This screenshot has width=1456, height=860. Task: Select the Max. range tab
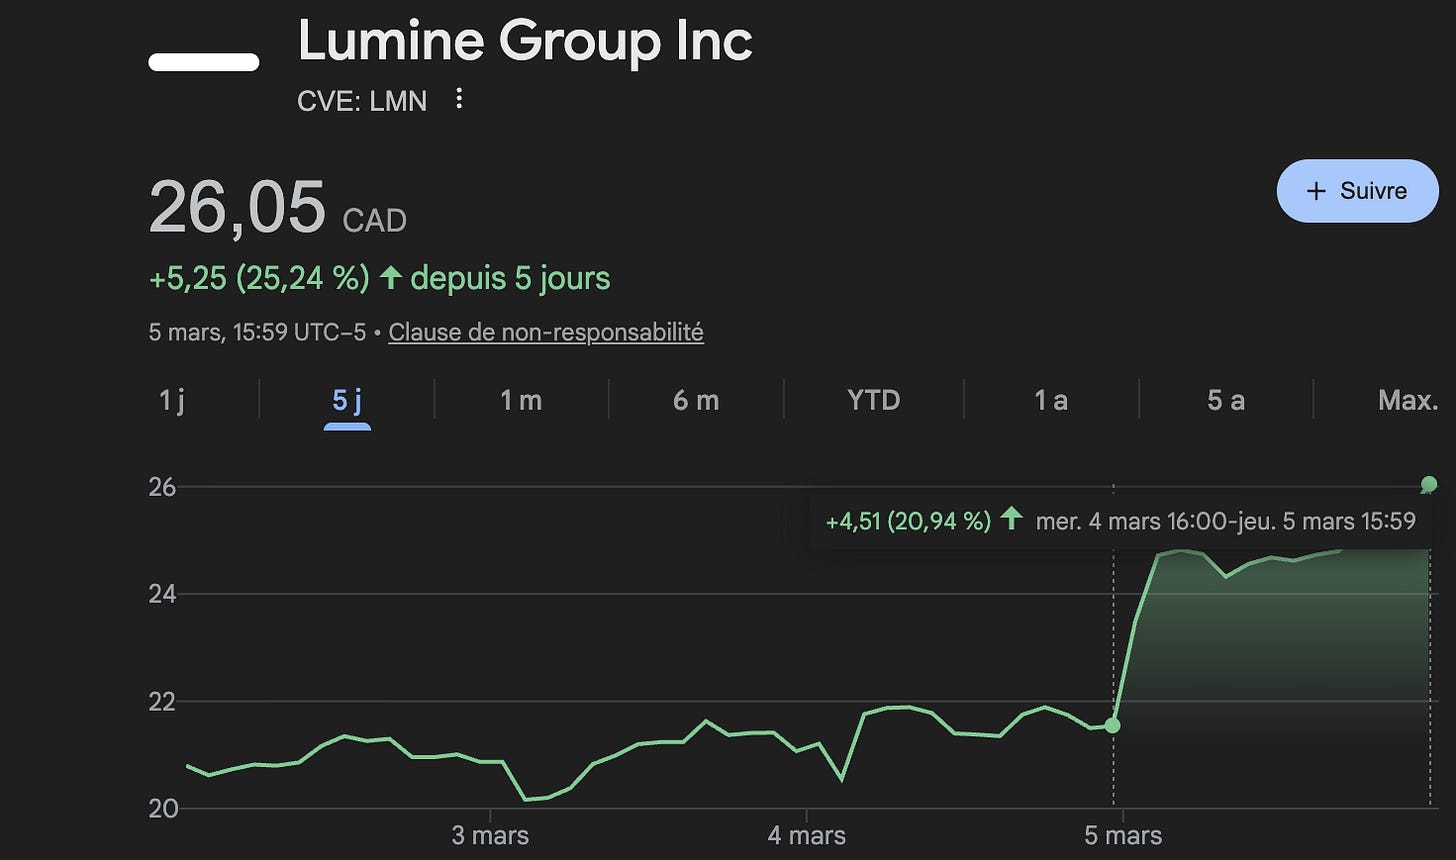1407,401
